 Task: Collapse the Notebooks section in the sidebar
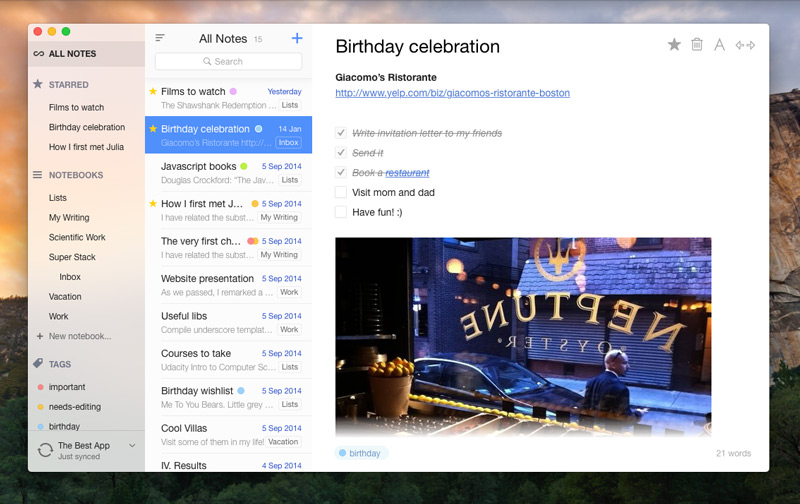(x=75, y=175)
